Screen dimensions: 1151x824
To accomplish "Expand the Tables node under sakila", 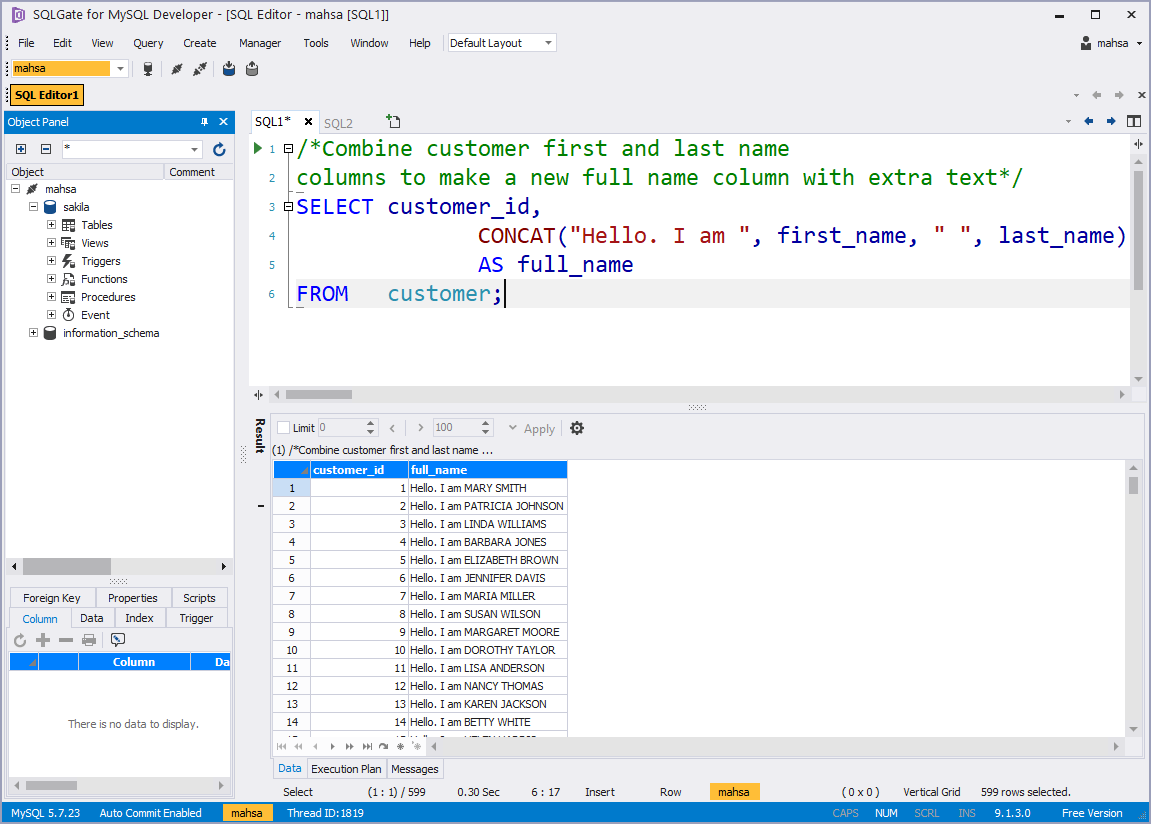I will click(x=51, y=224).
